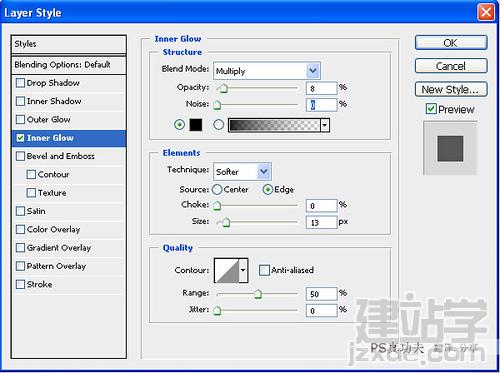The image size is (500, 373).
Task: Open the gradient picker dropdown arrow
Action: [x=325, y=125]
